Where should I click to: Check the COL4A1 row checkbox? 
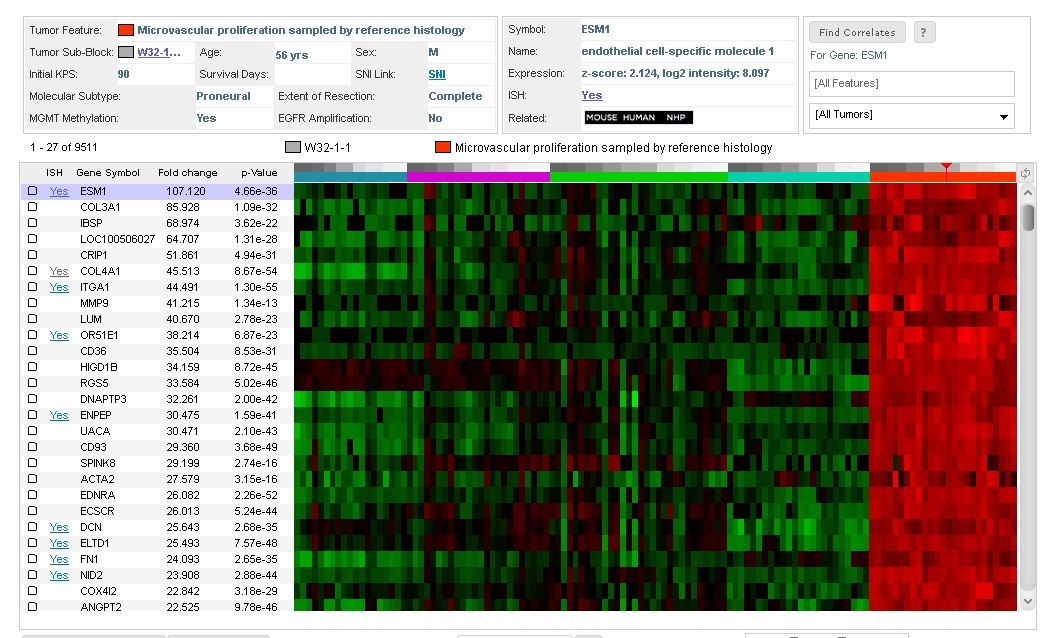(x=32, y=271)
